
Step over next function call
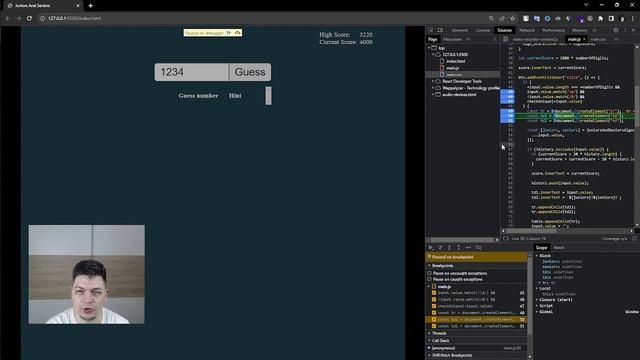[x=440, y=247]
